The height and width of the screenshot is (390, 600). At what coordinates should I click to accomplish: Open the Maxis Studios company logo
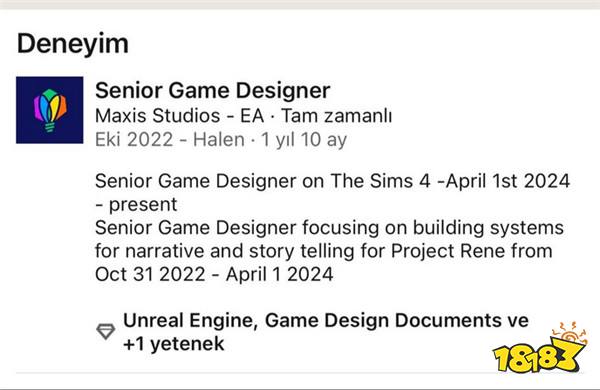(x=49, y=110)
